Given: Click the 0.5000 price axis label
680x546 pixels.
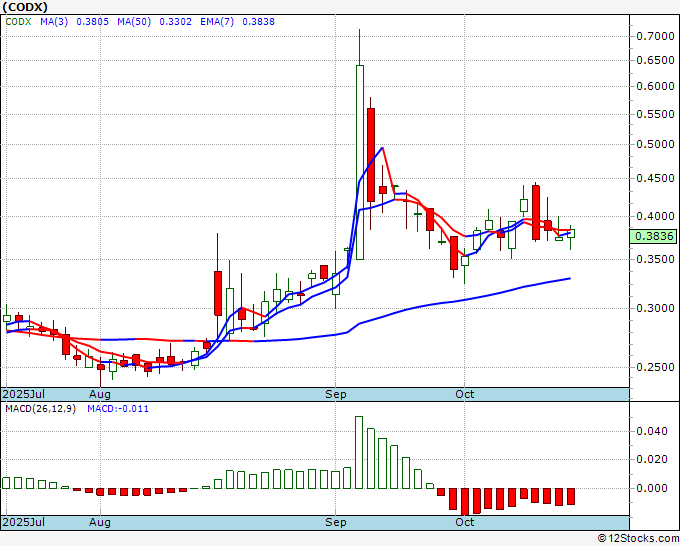Looking at the screenshot, I should coord(655,144).
